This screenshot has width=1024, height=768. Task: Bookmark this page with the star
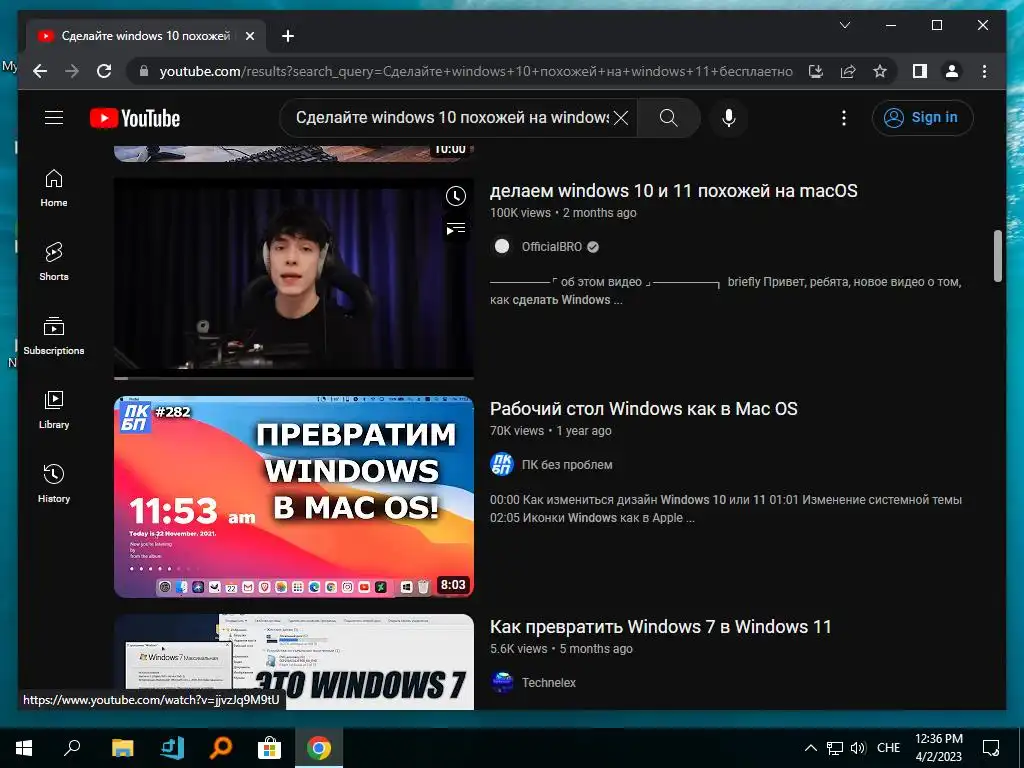880,71
